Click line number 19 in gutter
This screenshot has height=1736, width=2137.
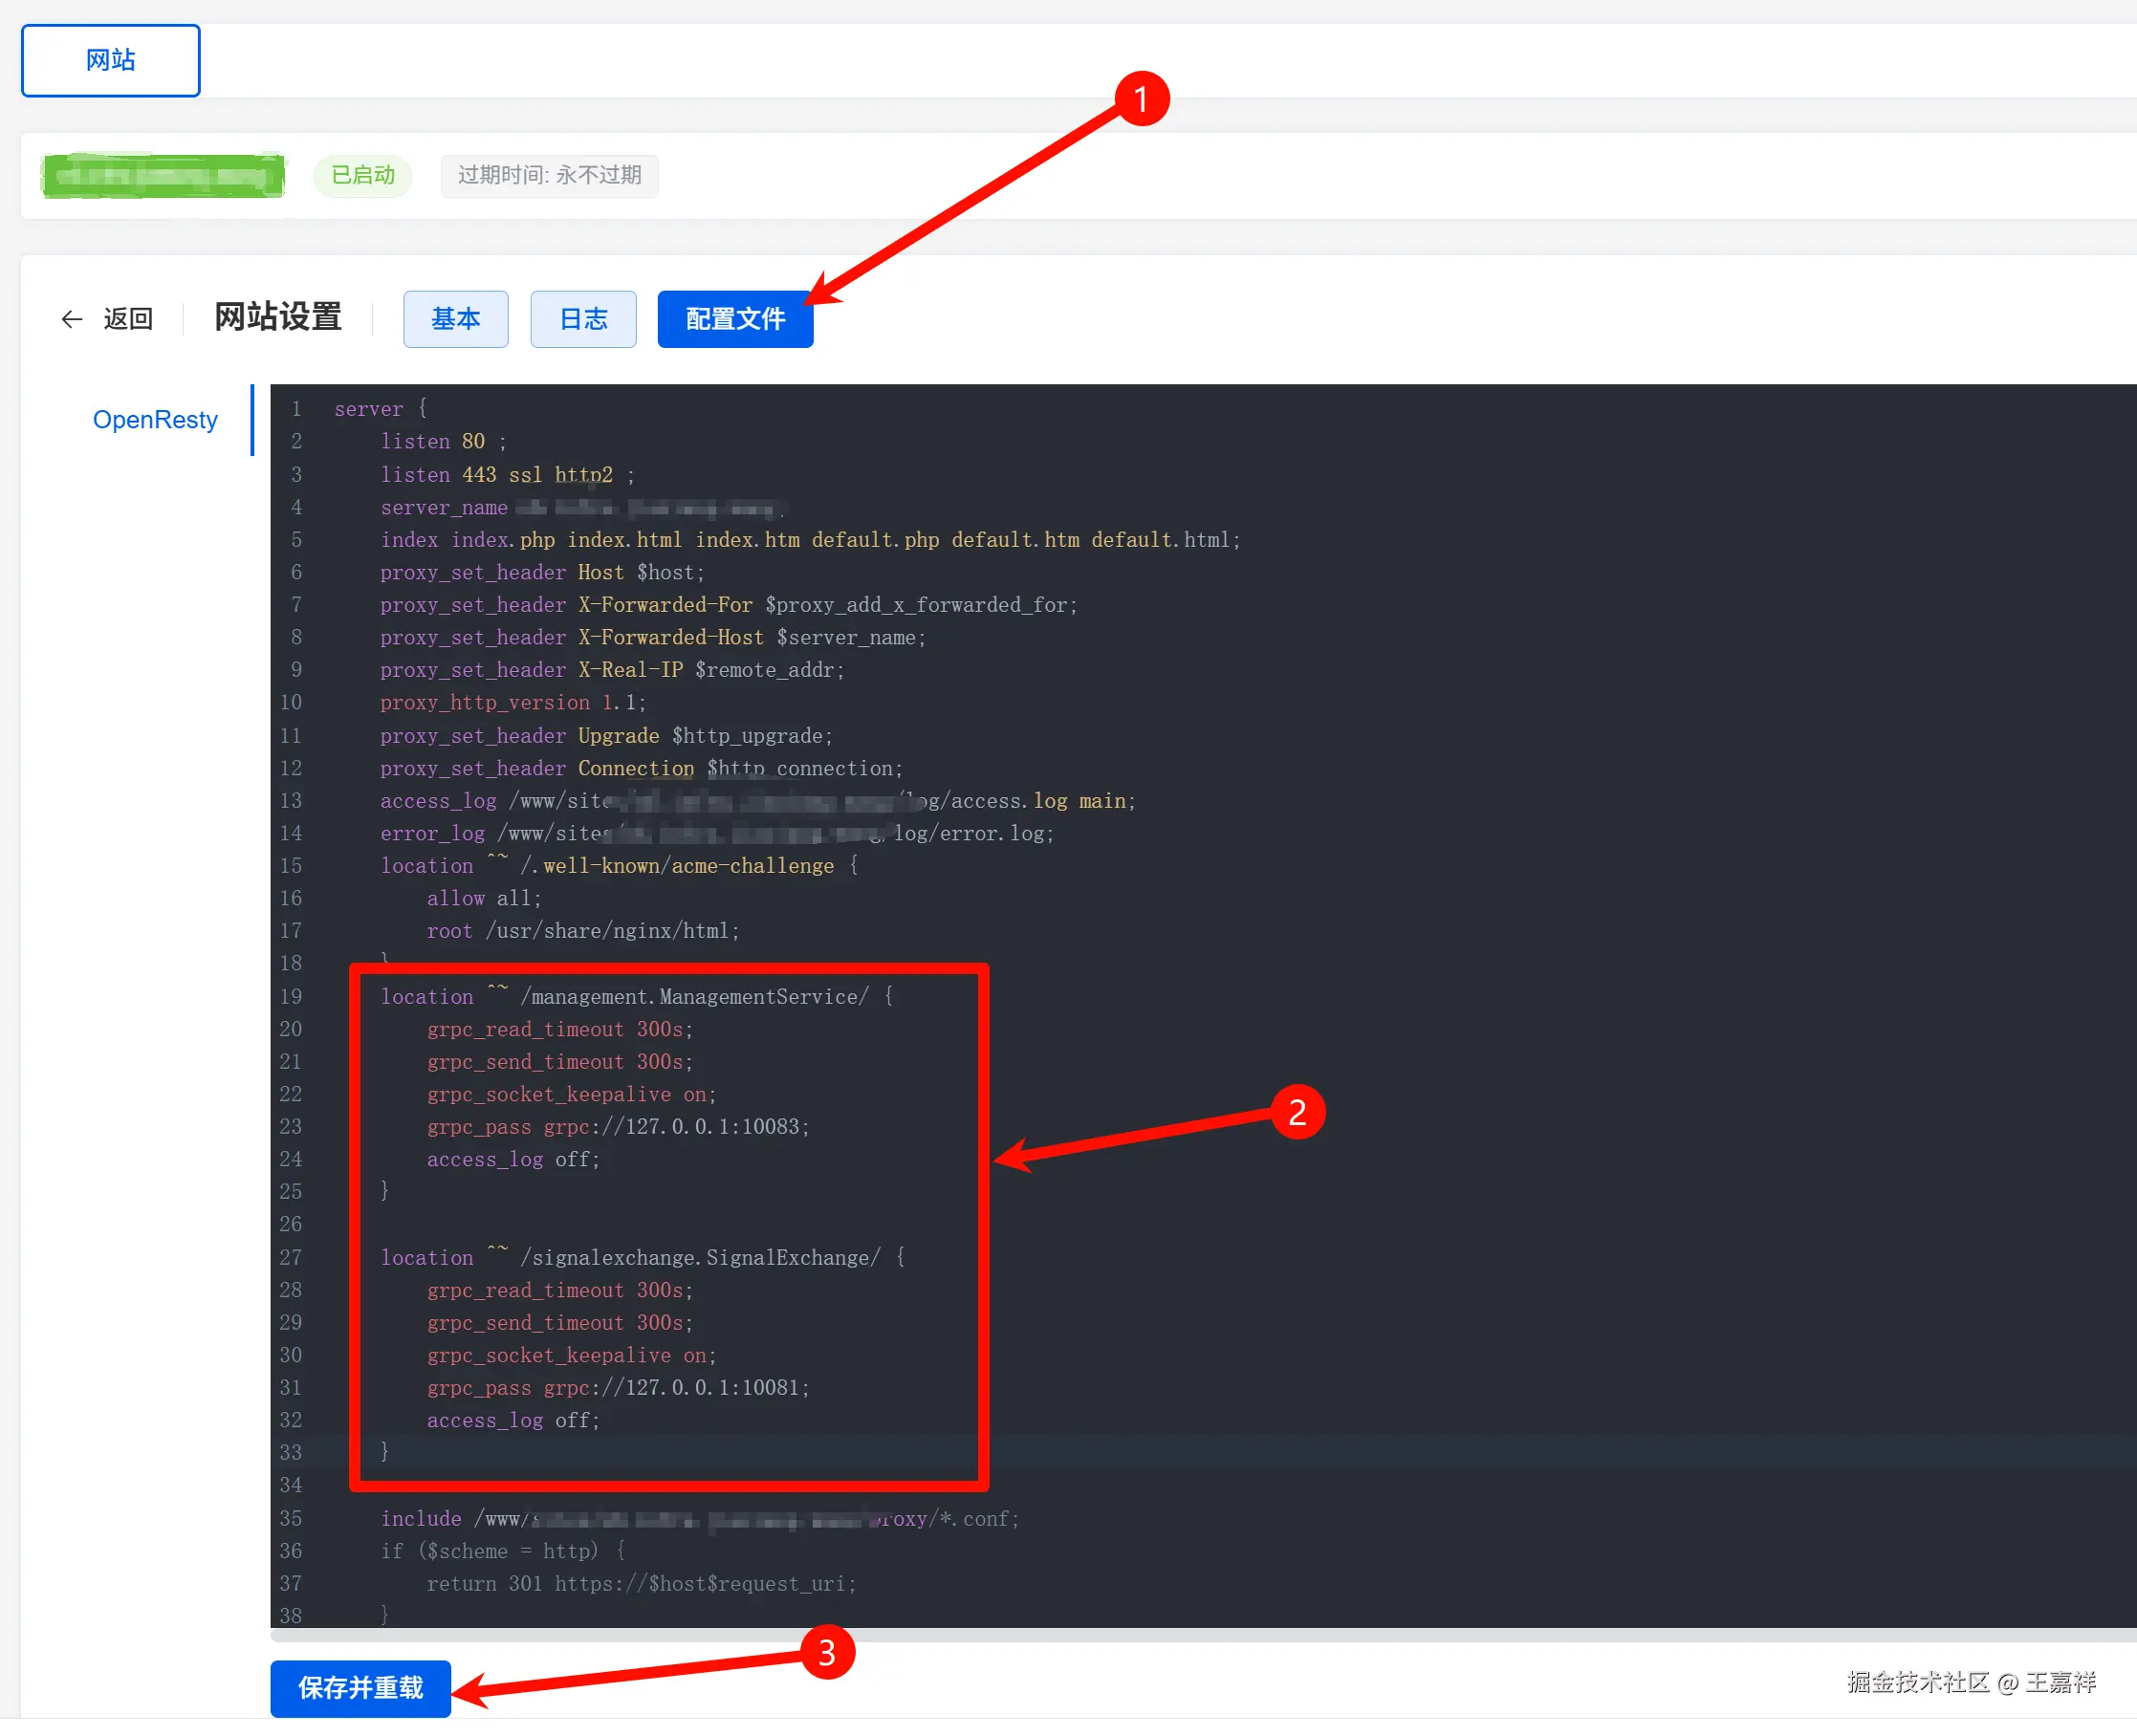click(291, 996)
